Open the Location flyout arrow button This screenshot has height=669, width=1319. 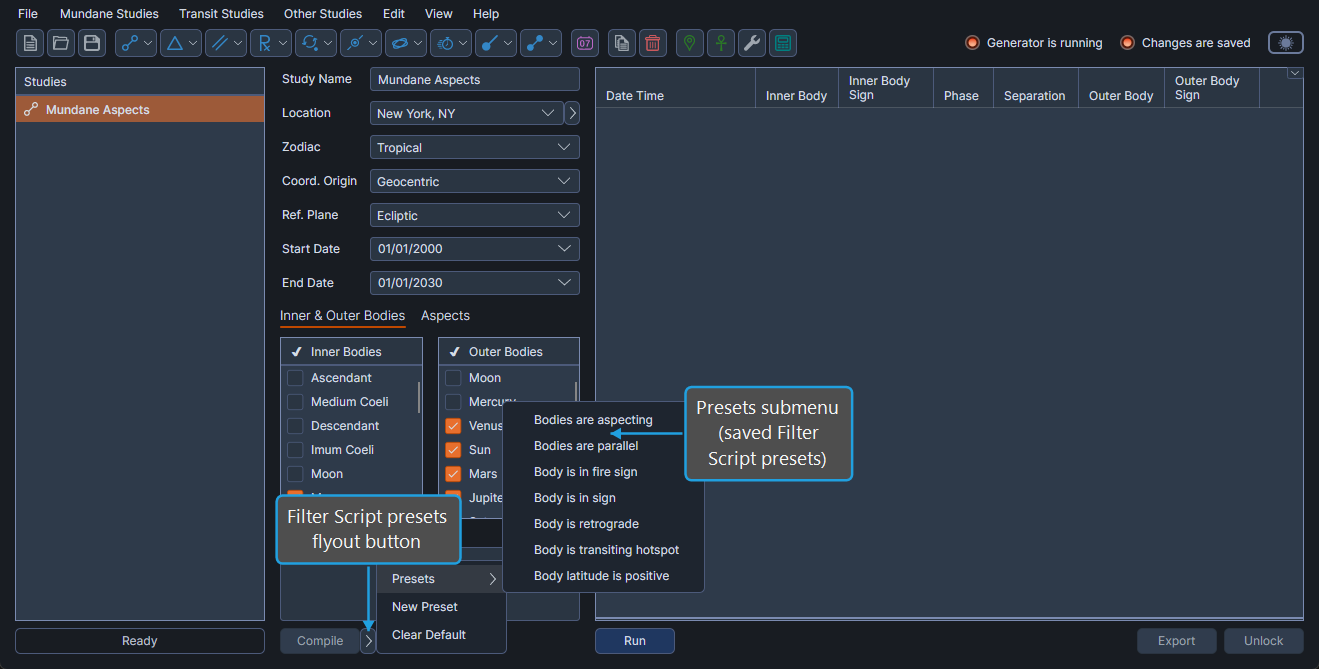coord(572,113)
